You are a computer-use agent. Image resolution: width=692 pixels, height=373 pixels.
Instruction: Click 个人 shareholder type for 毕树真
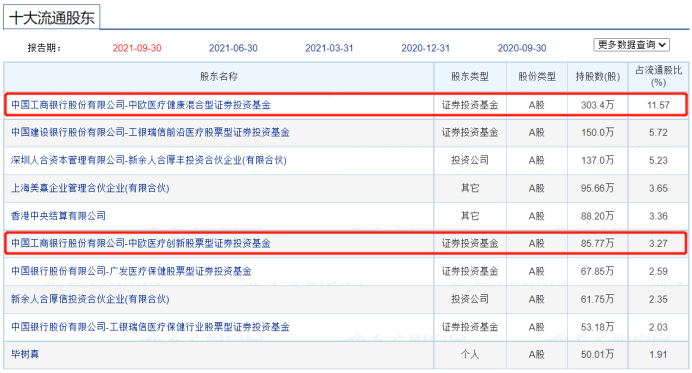pos(470,354)
